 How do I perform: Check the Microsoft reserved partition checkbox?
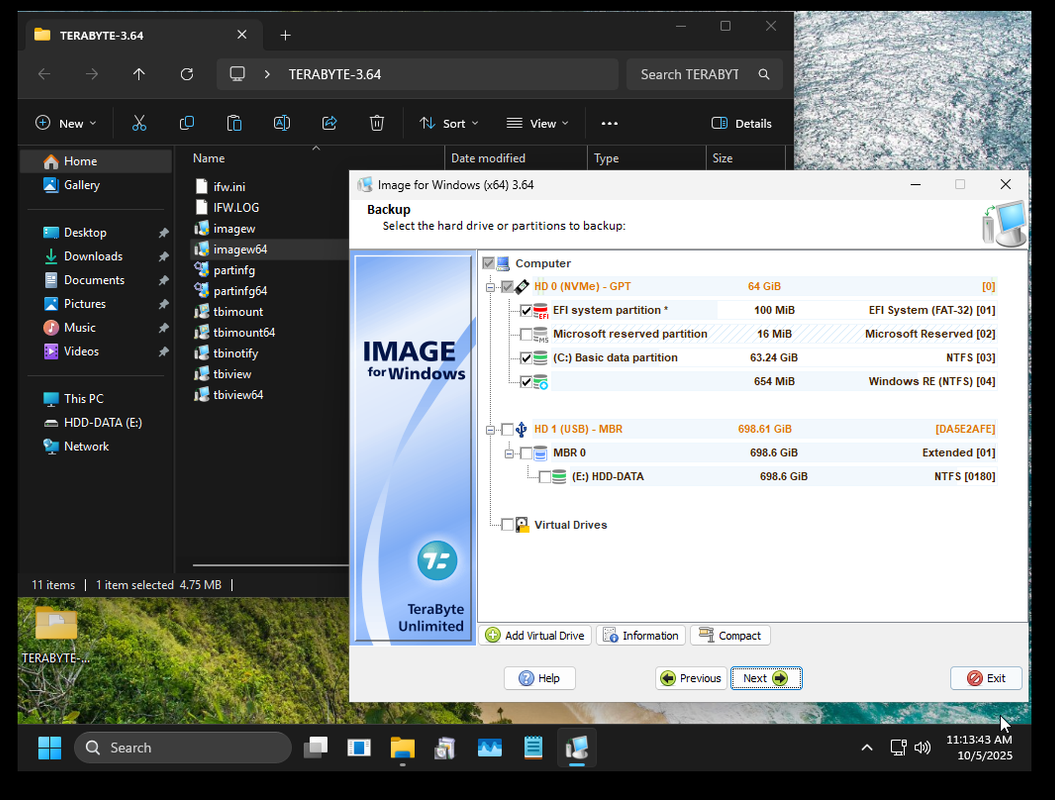526,334
